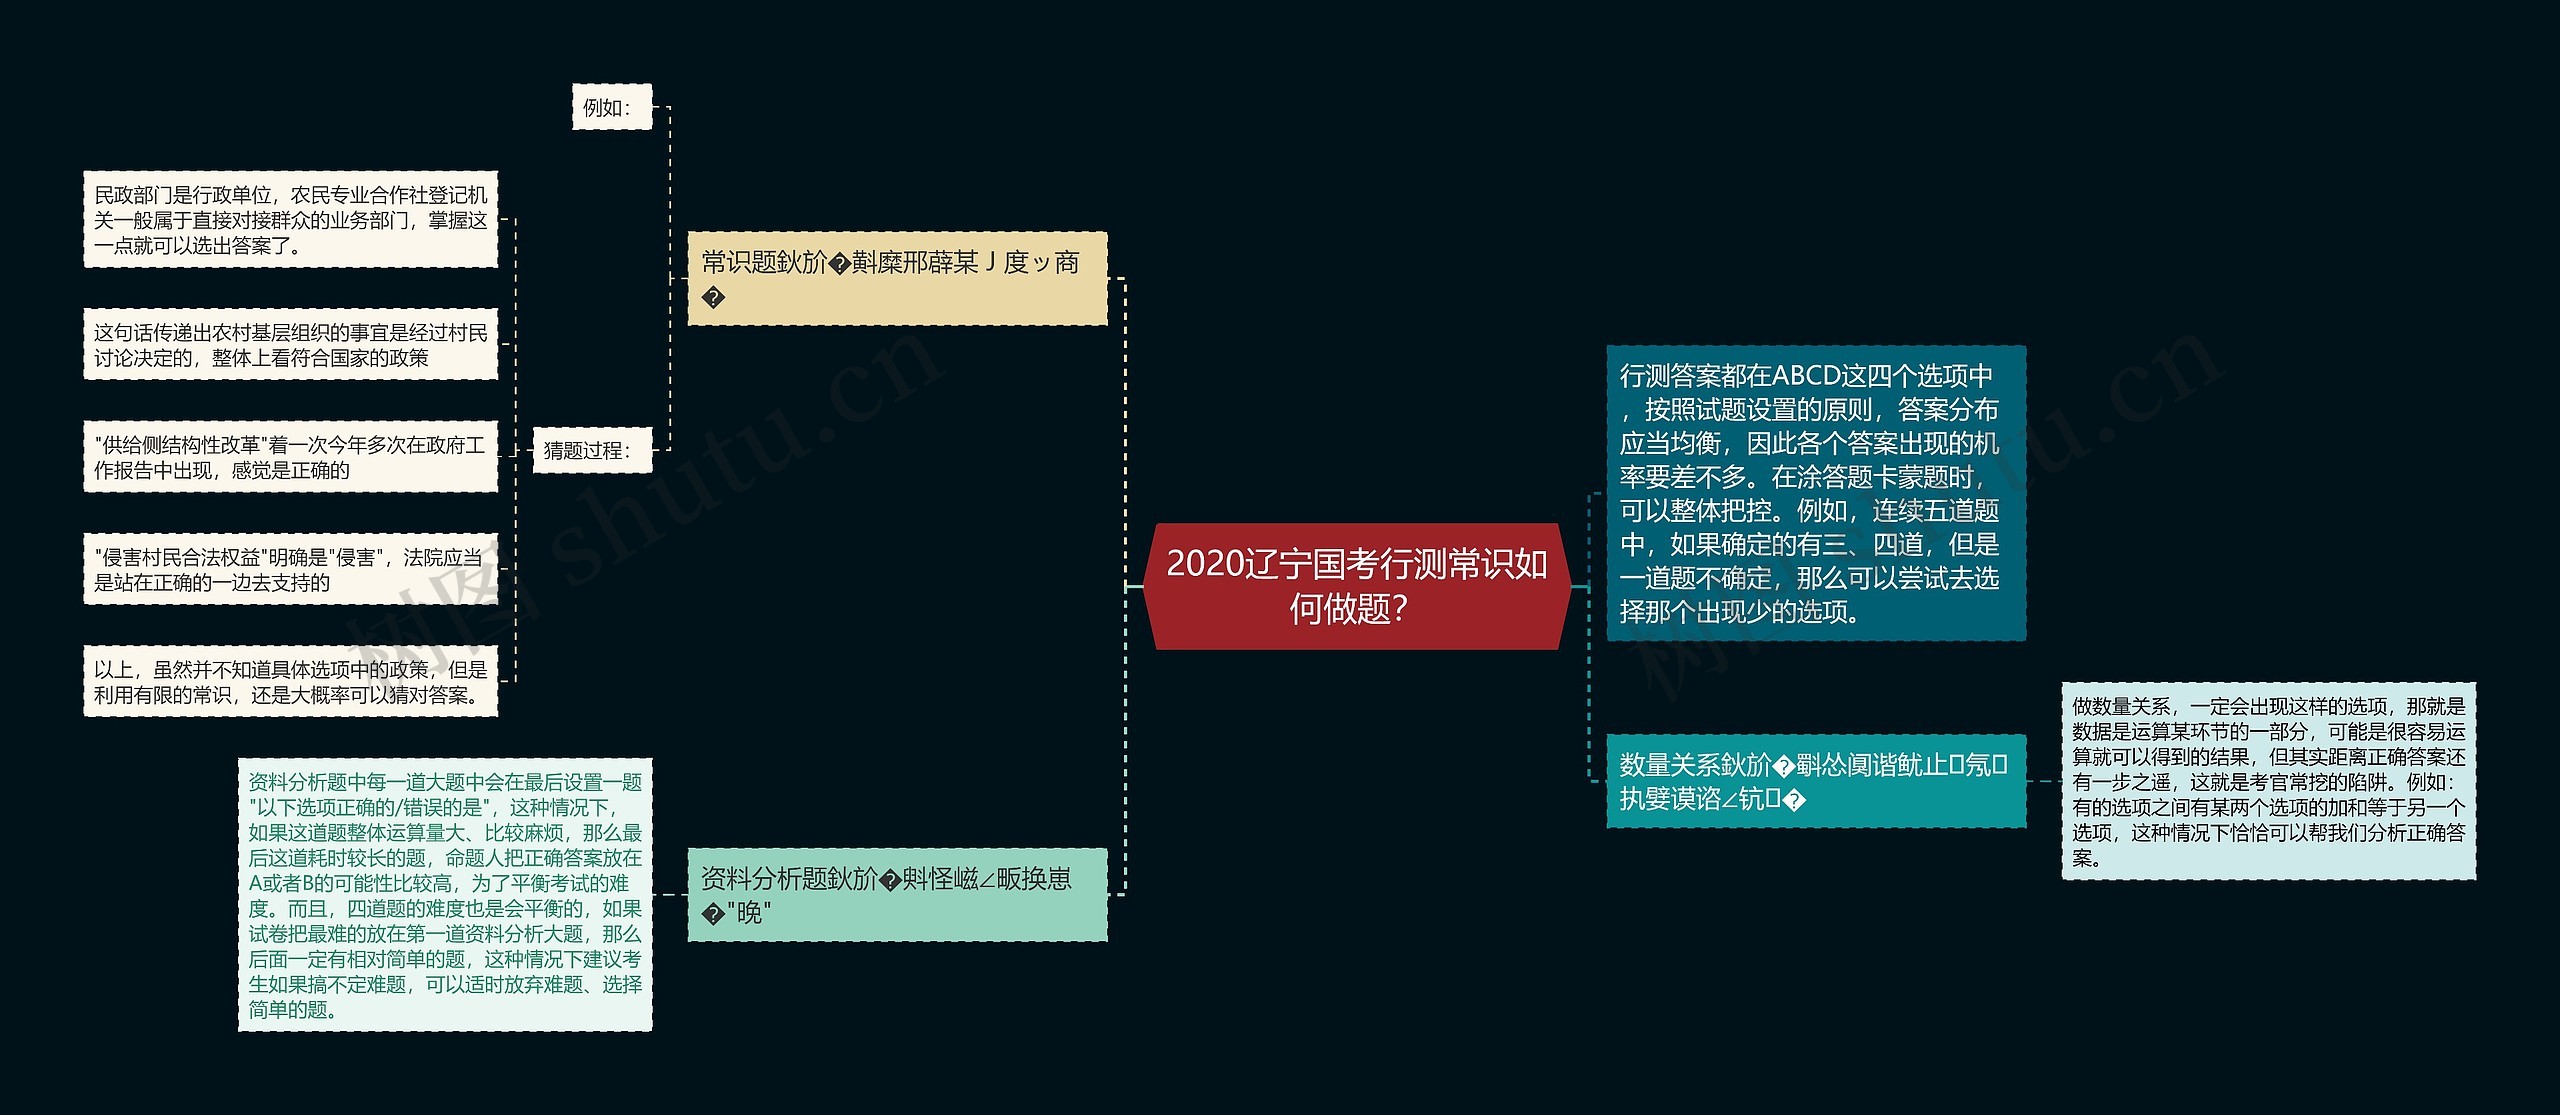
Task: Click the teal '数量关系' branch node
Action: 1816,781
